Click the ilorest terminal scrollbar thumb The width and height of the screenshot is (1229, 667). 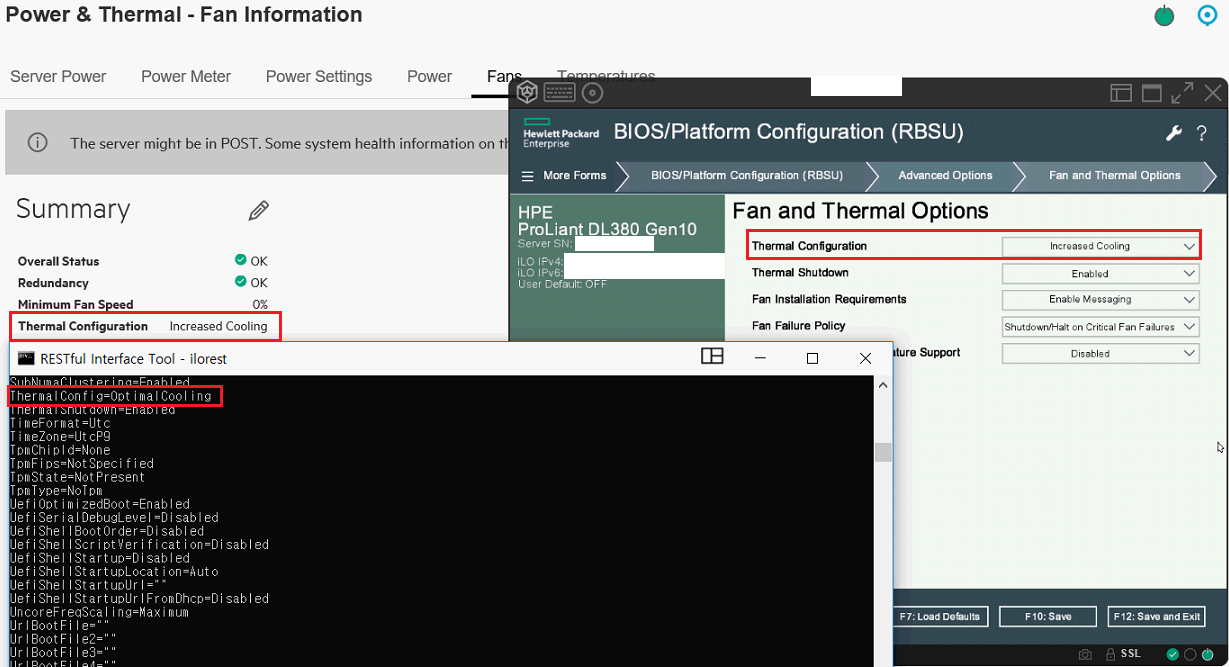pos(883,453)
